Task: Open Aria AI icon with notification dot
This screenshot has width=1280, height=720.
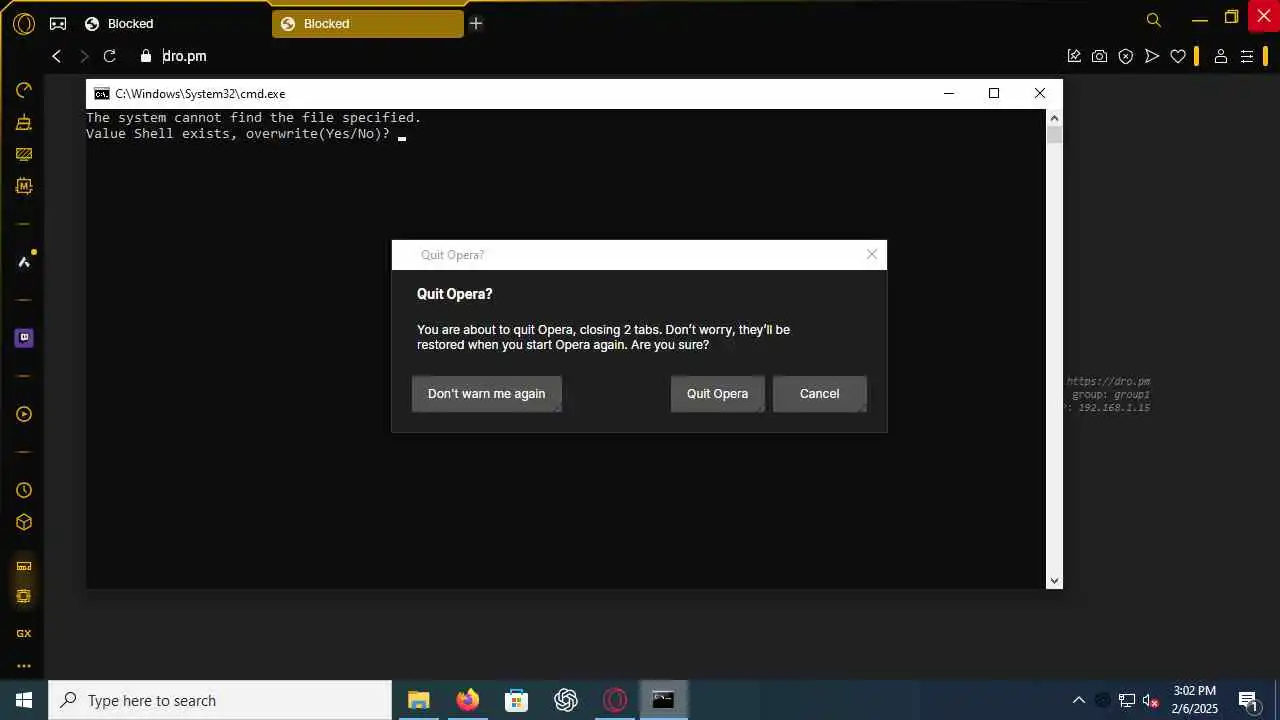Action: [24, 262]
